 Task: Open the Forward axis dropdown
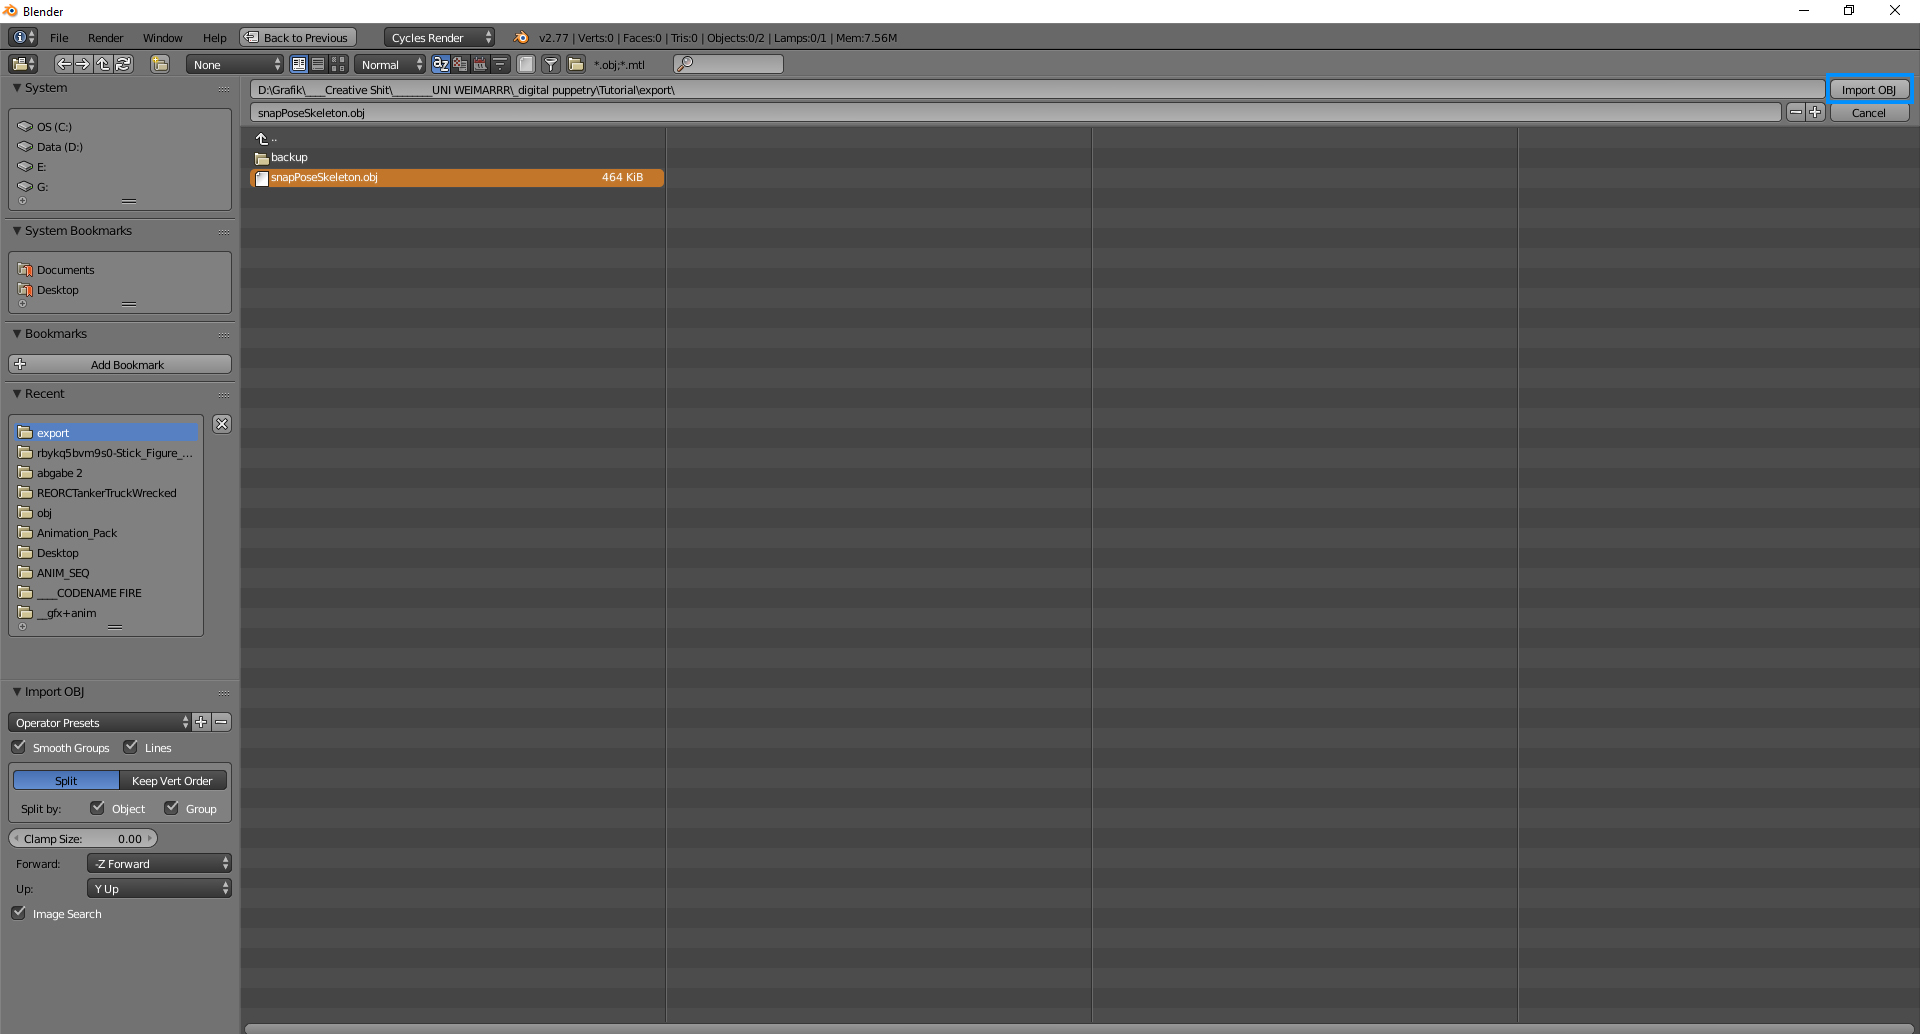(x=159, y=864)
